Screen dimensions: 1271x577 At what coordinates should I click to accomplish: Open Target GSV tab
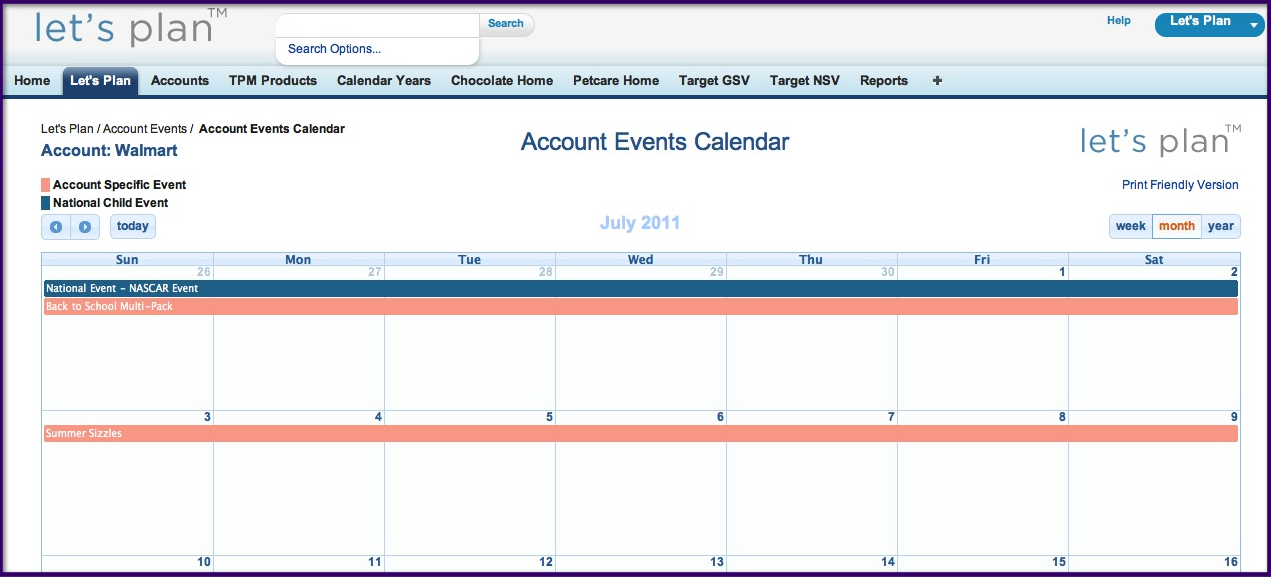[x=714, y=81]
